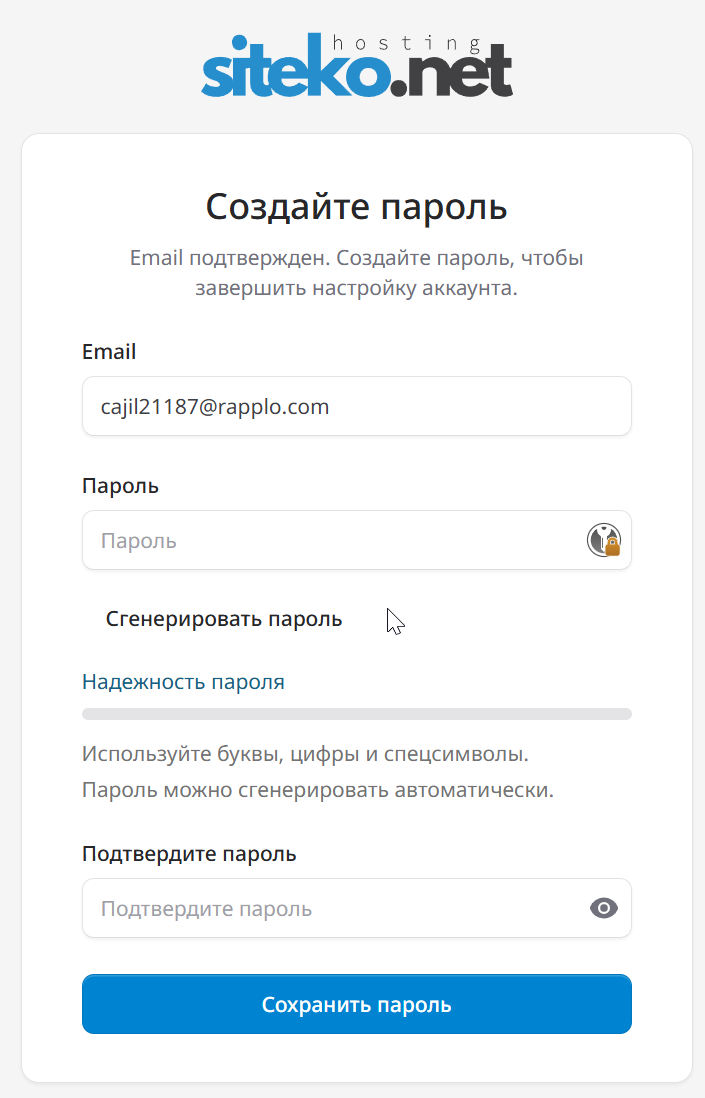Toggle visibility eye in Подтвердите пароль field
The image size is (705, 1098).
tap(603, 908)
